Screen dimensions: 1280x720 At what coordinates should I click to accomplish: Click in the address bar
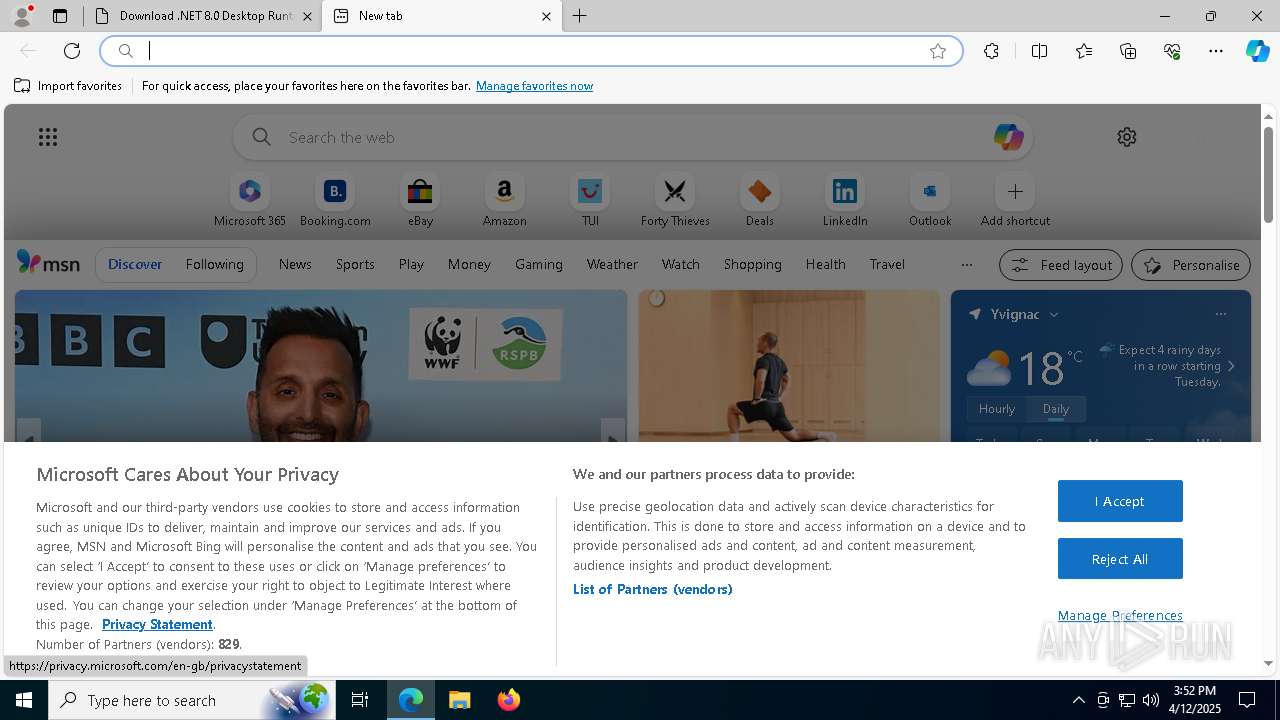(x=530, y=51)
